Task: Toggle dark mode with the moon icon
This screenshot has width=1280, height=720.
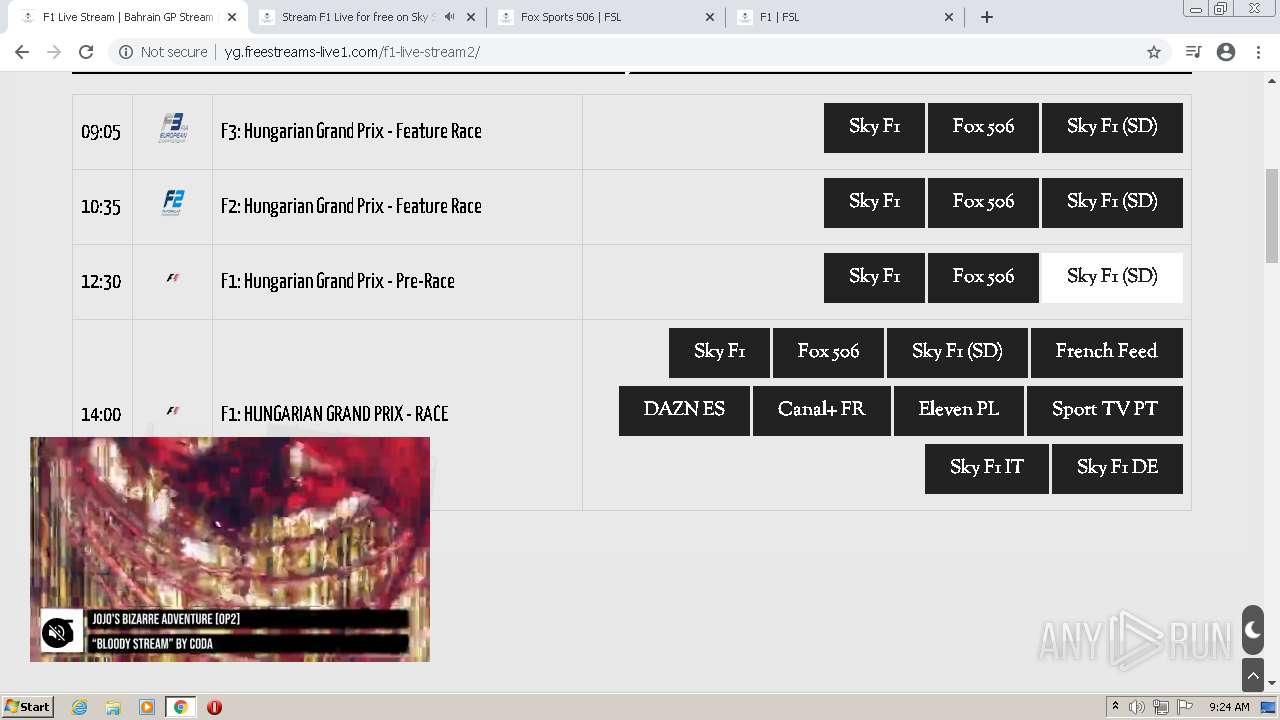Action: tap(1253, 630)
